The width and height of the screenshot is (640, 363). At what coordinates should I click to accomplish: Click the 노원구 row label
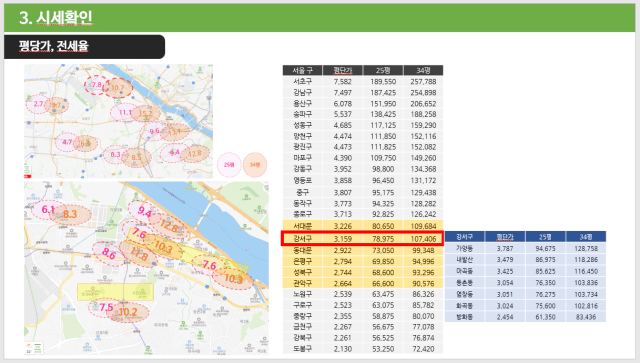click(x=302, y=294)
